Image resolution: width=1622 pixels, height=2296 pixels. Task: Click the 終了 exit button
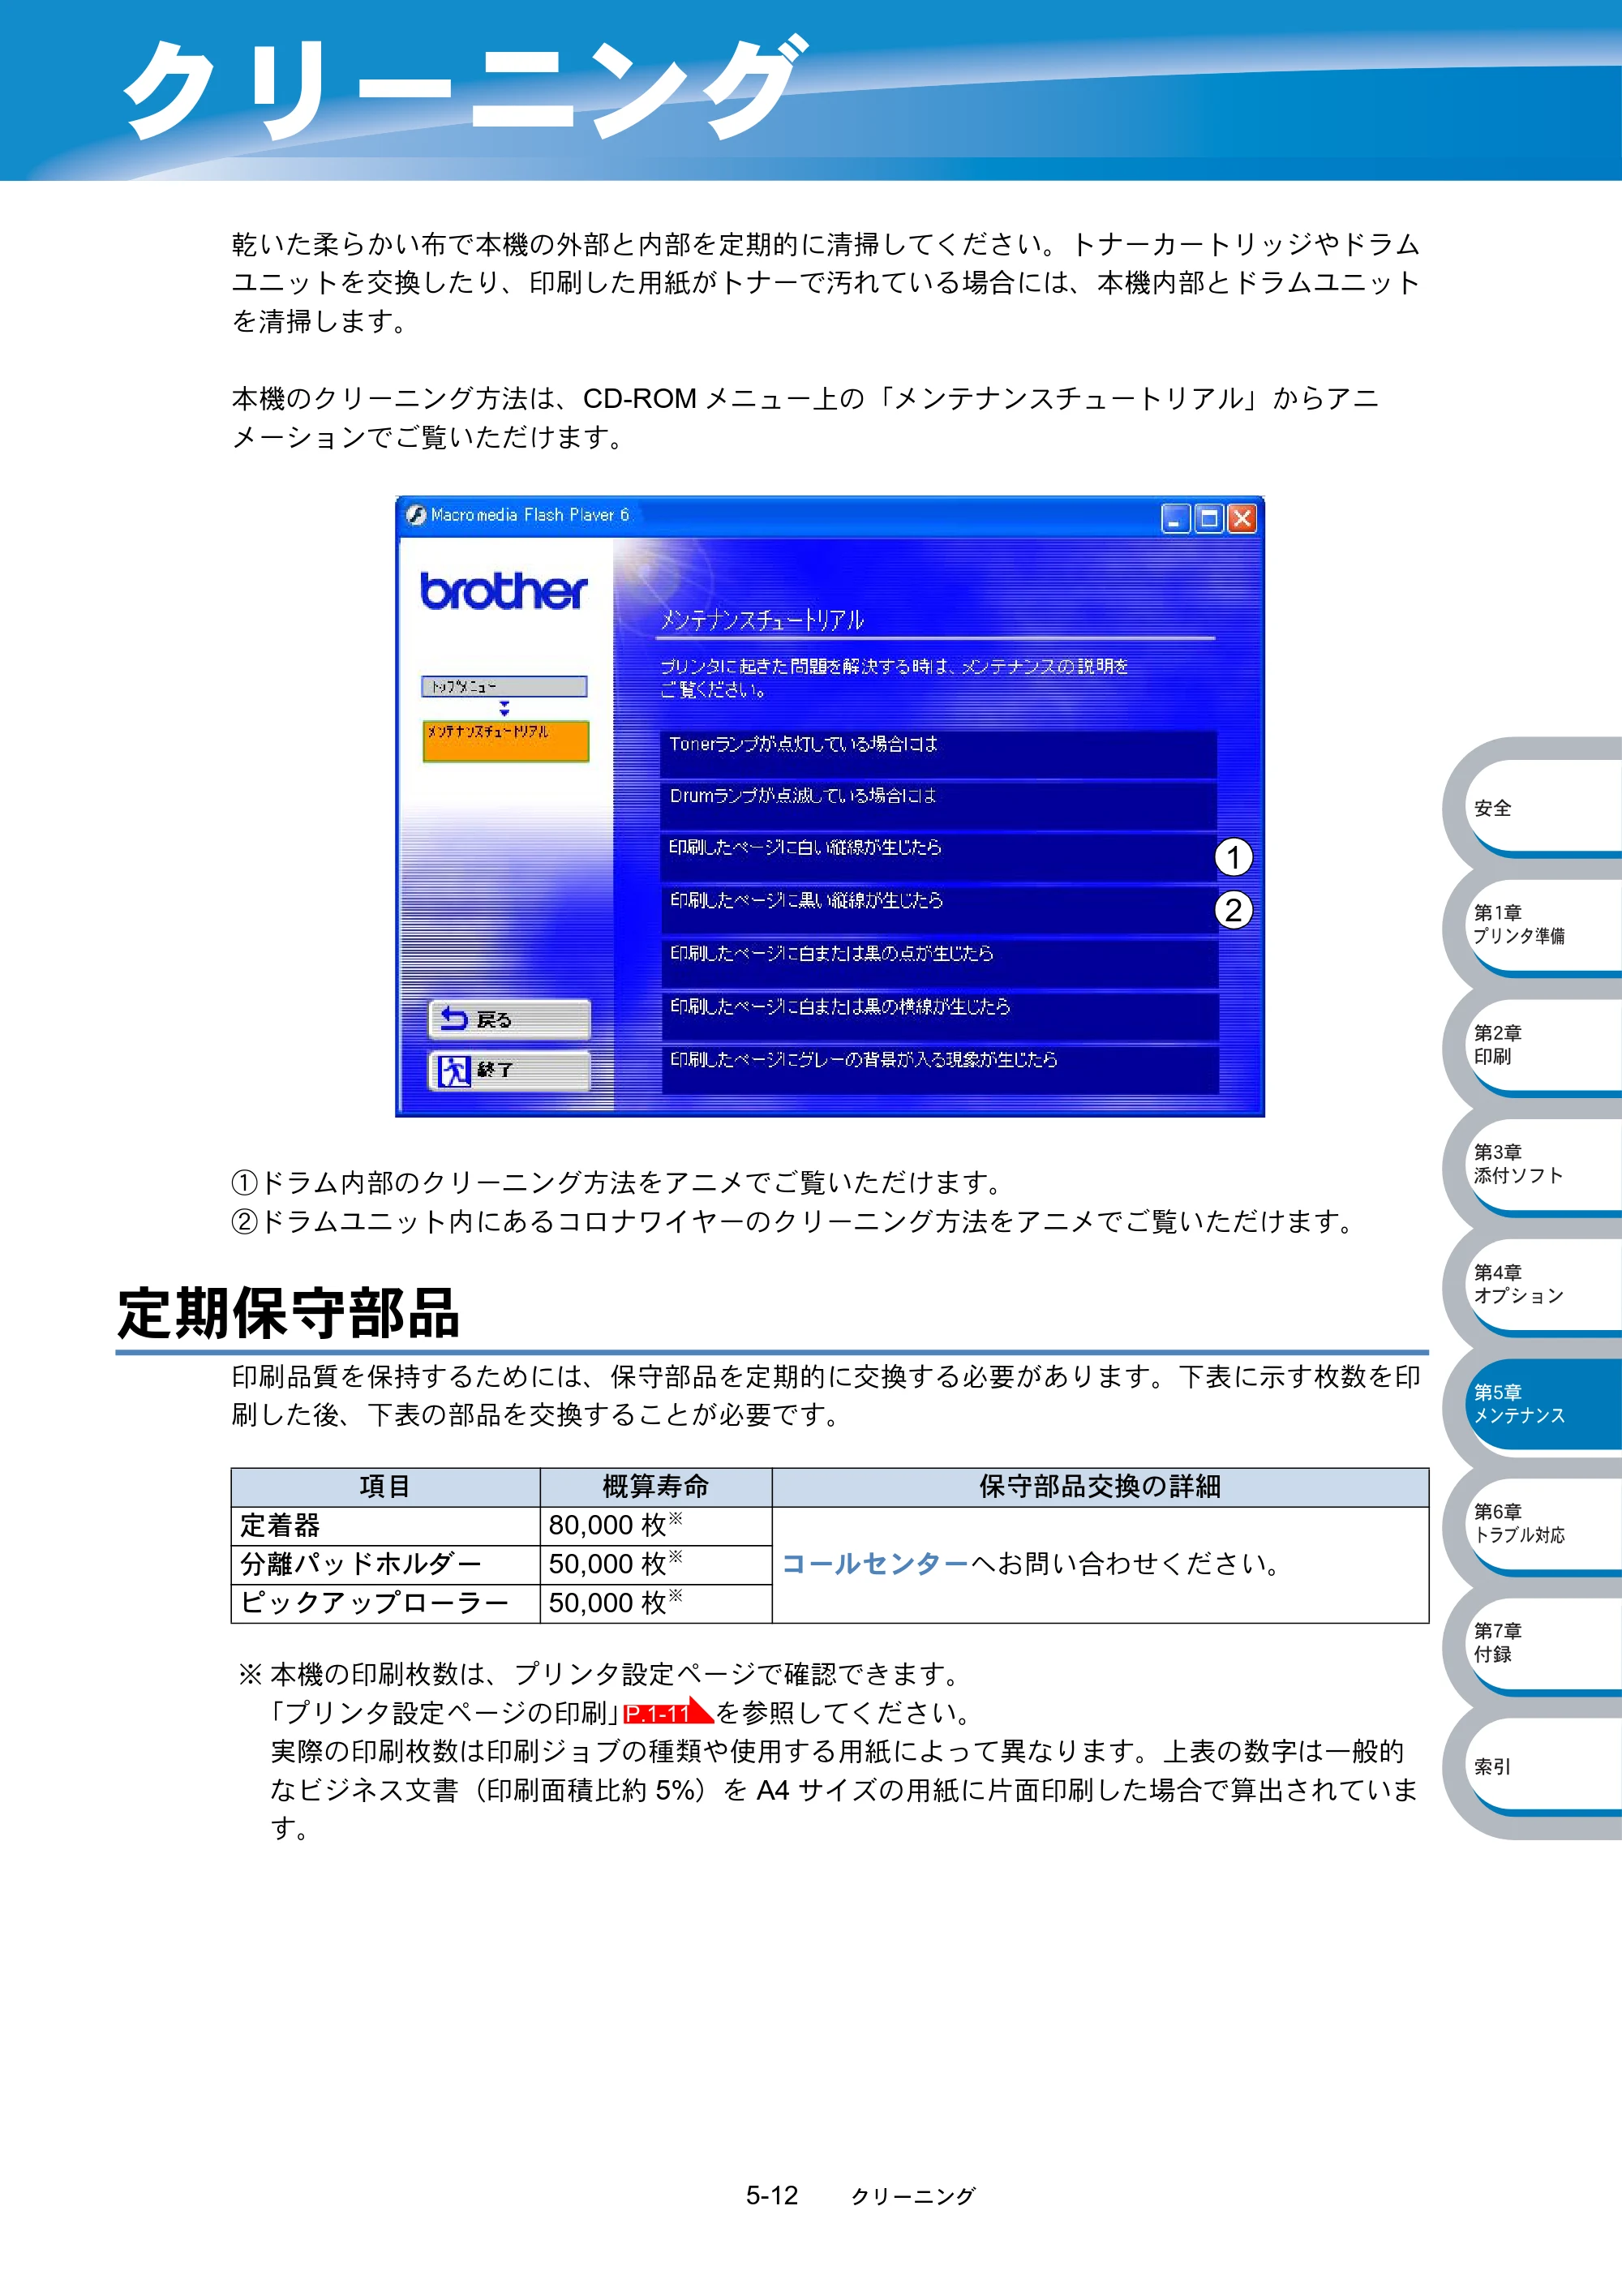[509, 1070]
